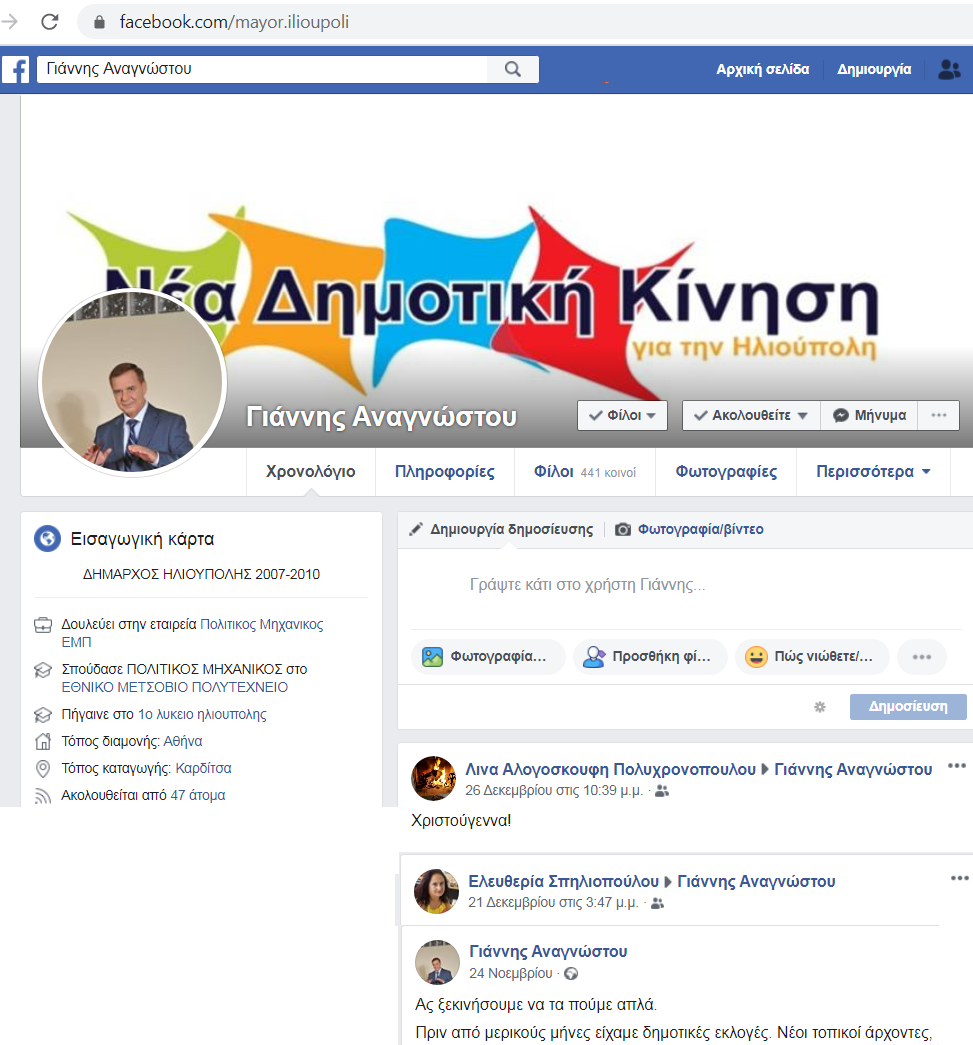Image resolution: width=973 pixels, height=1045 pixels.
Task: Open the 1ο λυκειο ηλιουπολης link
Action: point(202,714)
